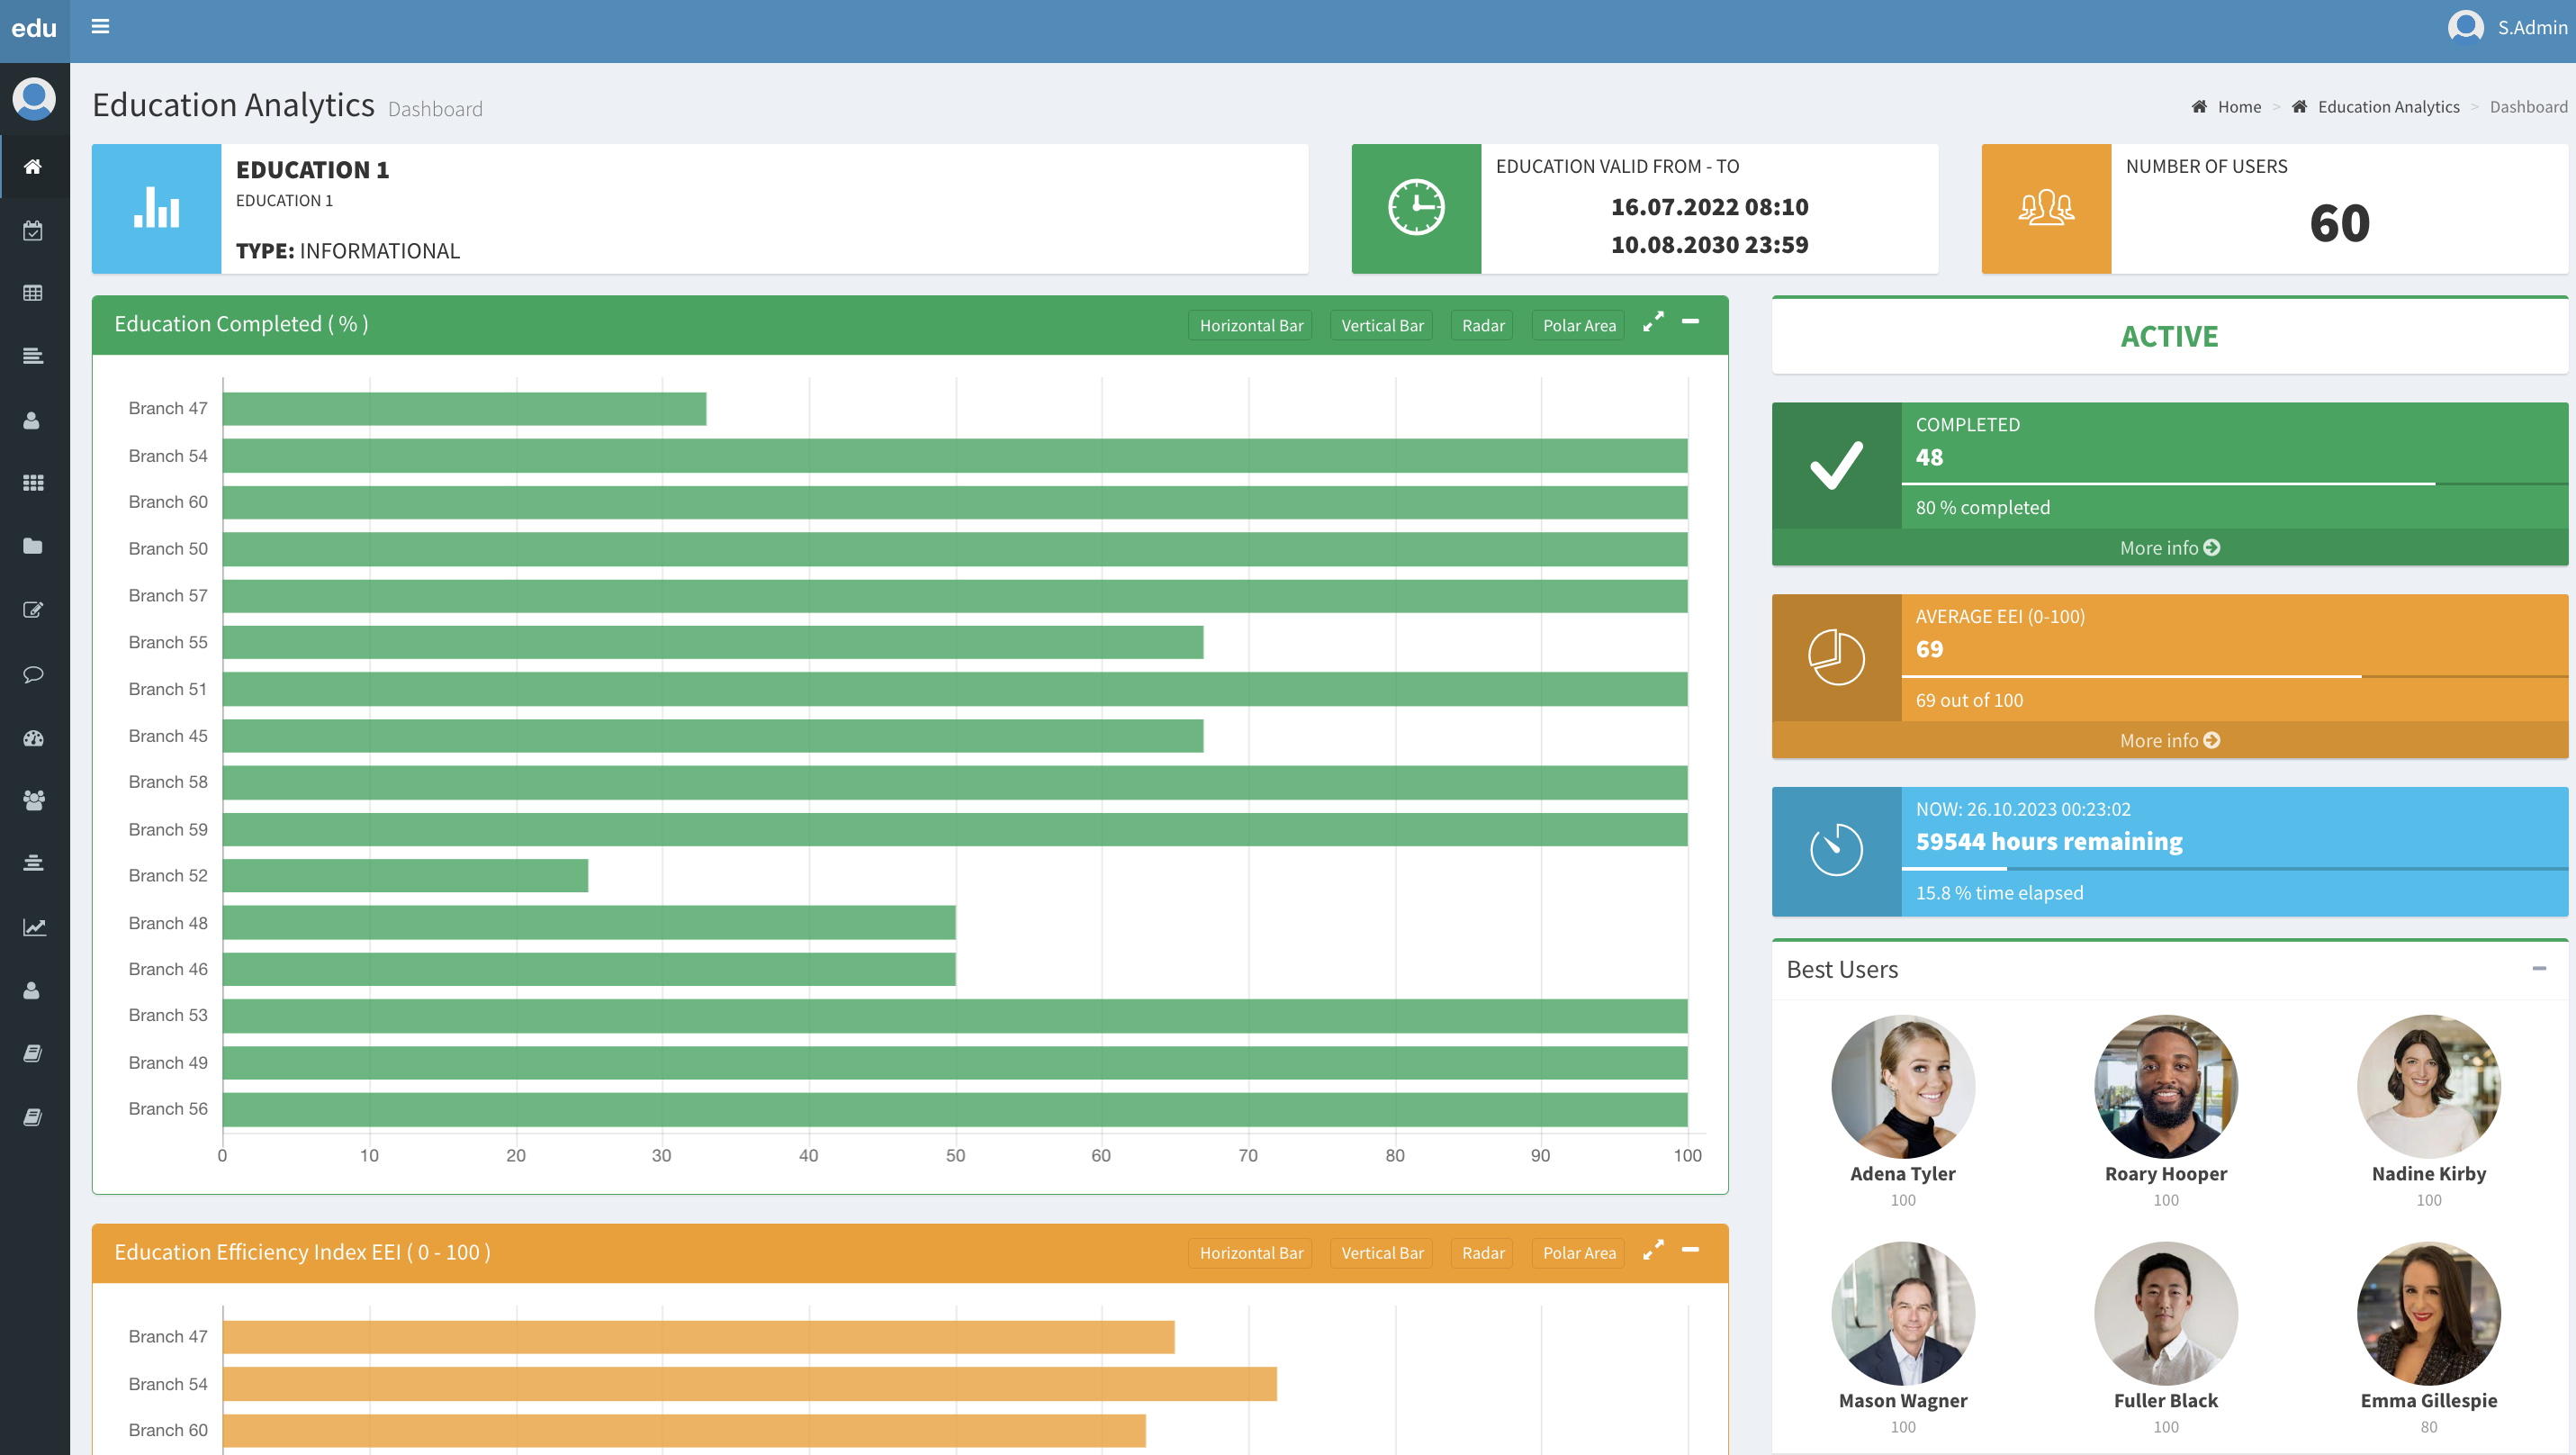Screen dimensions: 2576x1455
Task: Open the user group icon in sidebar
Action: tap(33, 800)
